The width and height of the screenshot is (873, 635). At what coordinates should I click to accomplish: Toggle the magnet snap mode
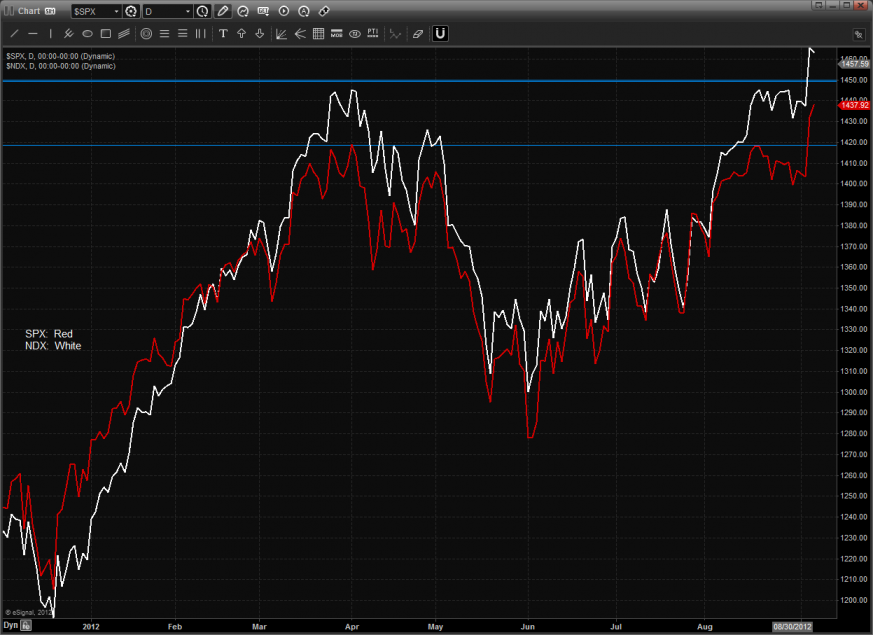(440, 34)
